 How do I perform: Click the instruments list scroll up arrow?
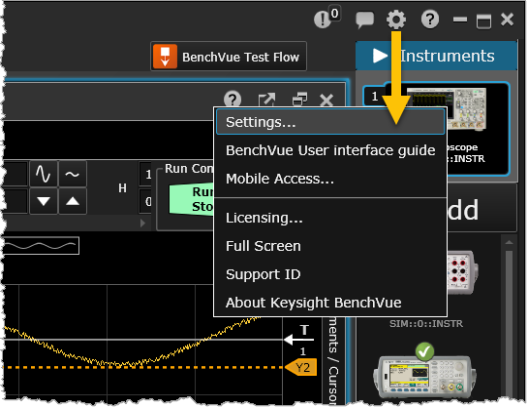[509, 242]
